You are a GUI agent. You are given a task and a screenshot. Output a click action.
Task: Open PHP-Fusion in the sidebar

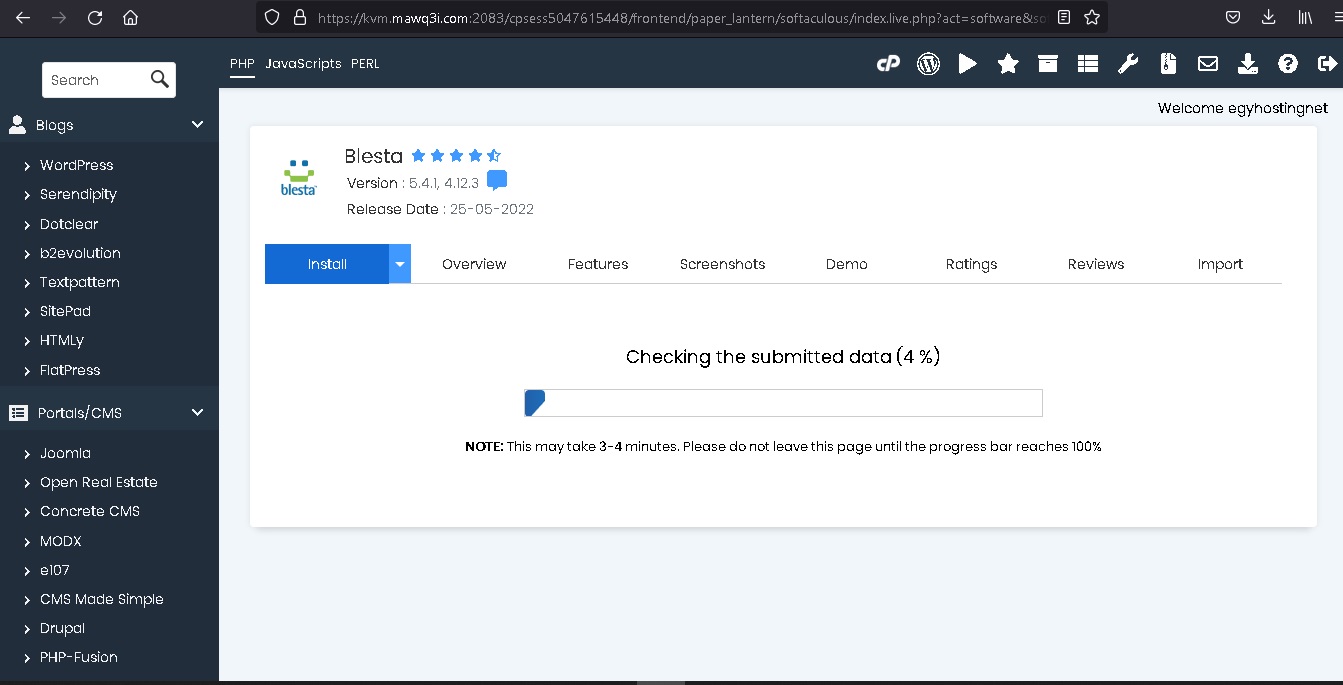click(79, 657)
